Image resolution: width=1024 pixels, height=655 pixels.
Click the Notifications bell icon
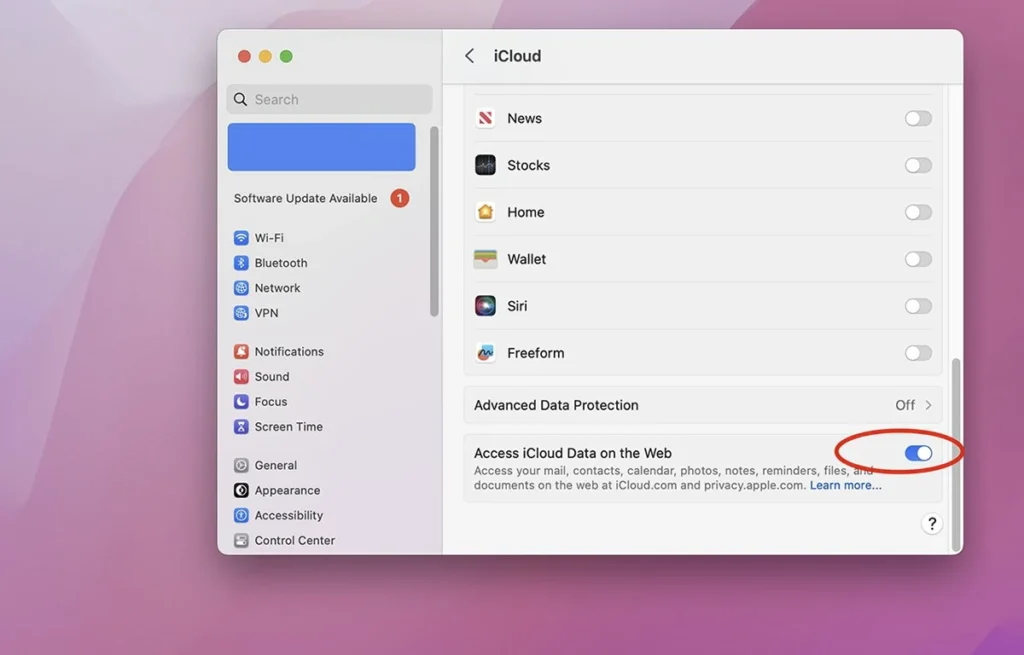point(241,351)
